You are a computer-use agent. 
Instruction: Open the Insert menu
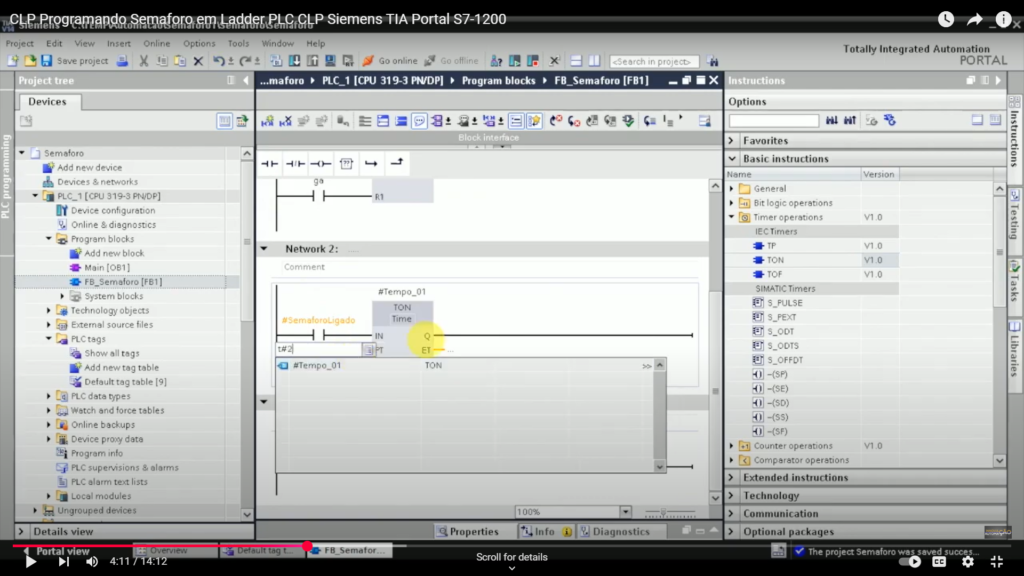(119, 43)
